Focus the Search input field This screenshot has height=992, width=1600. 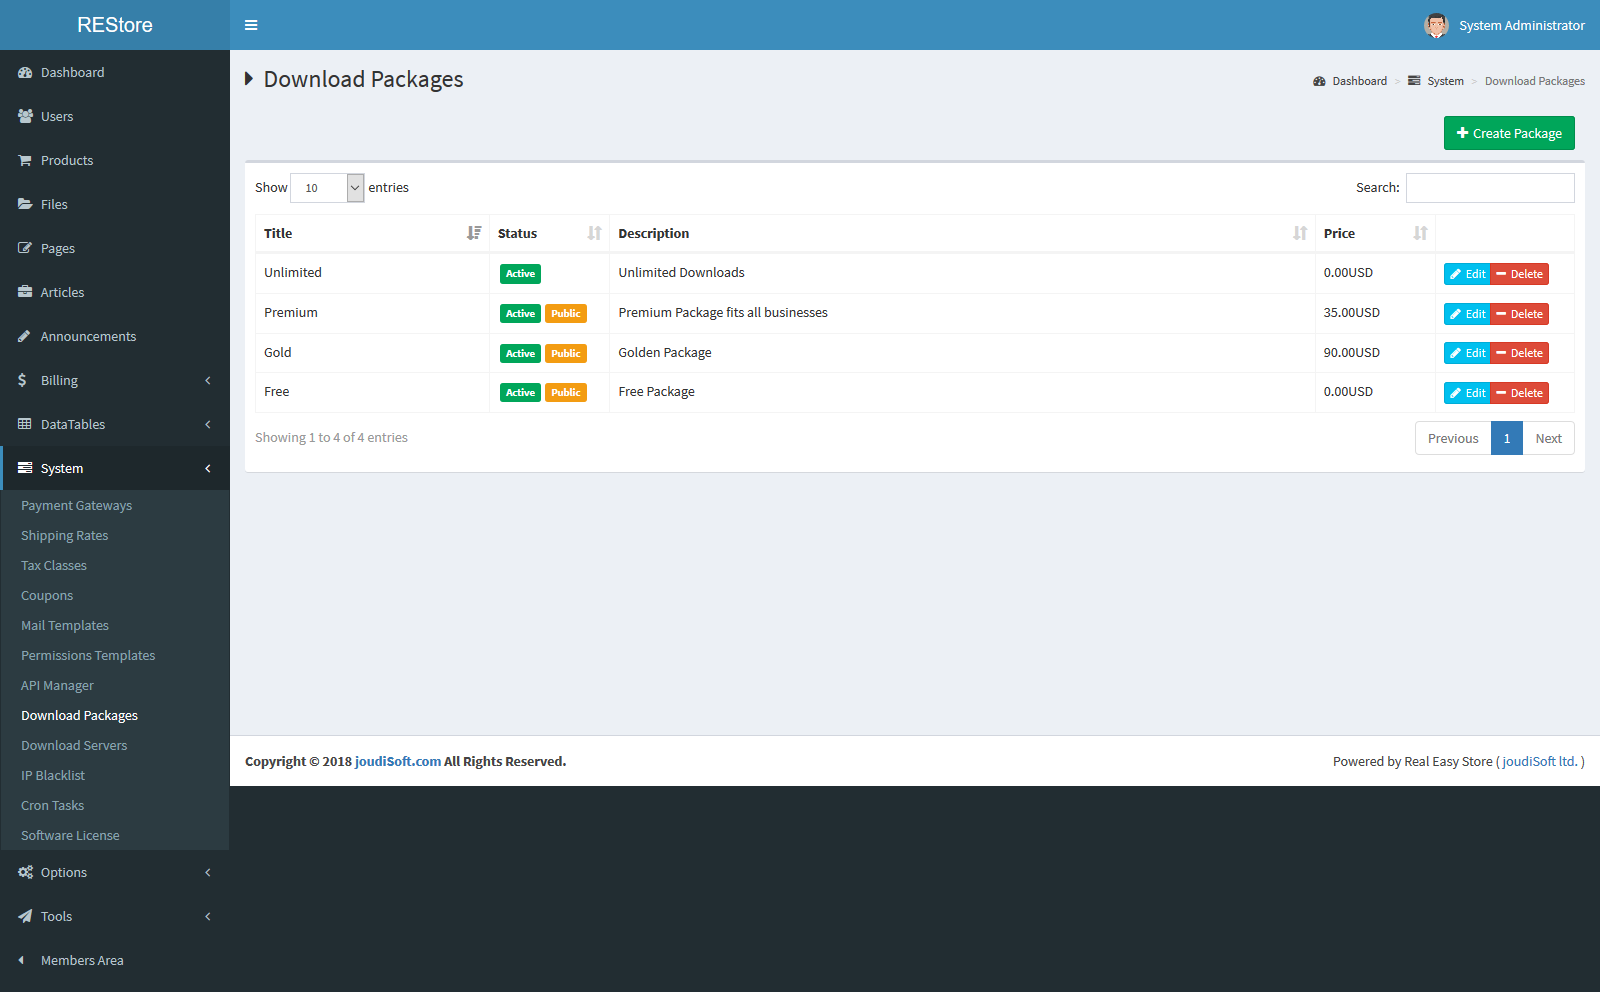pos(1490,188)
